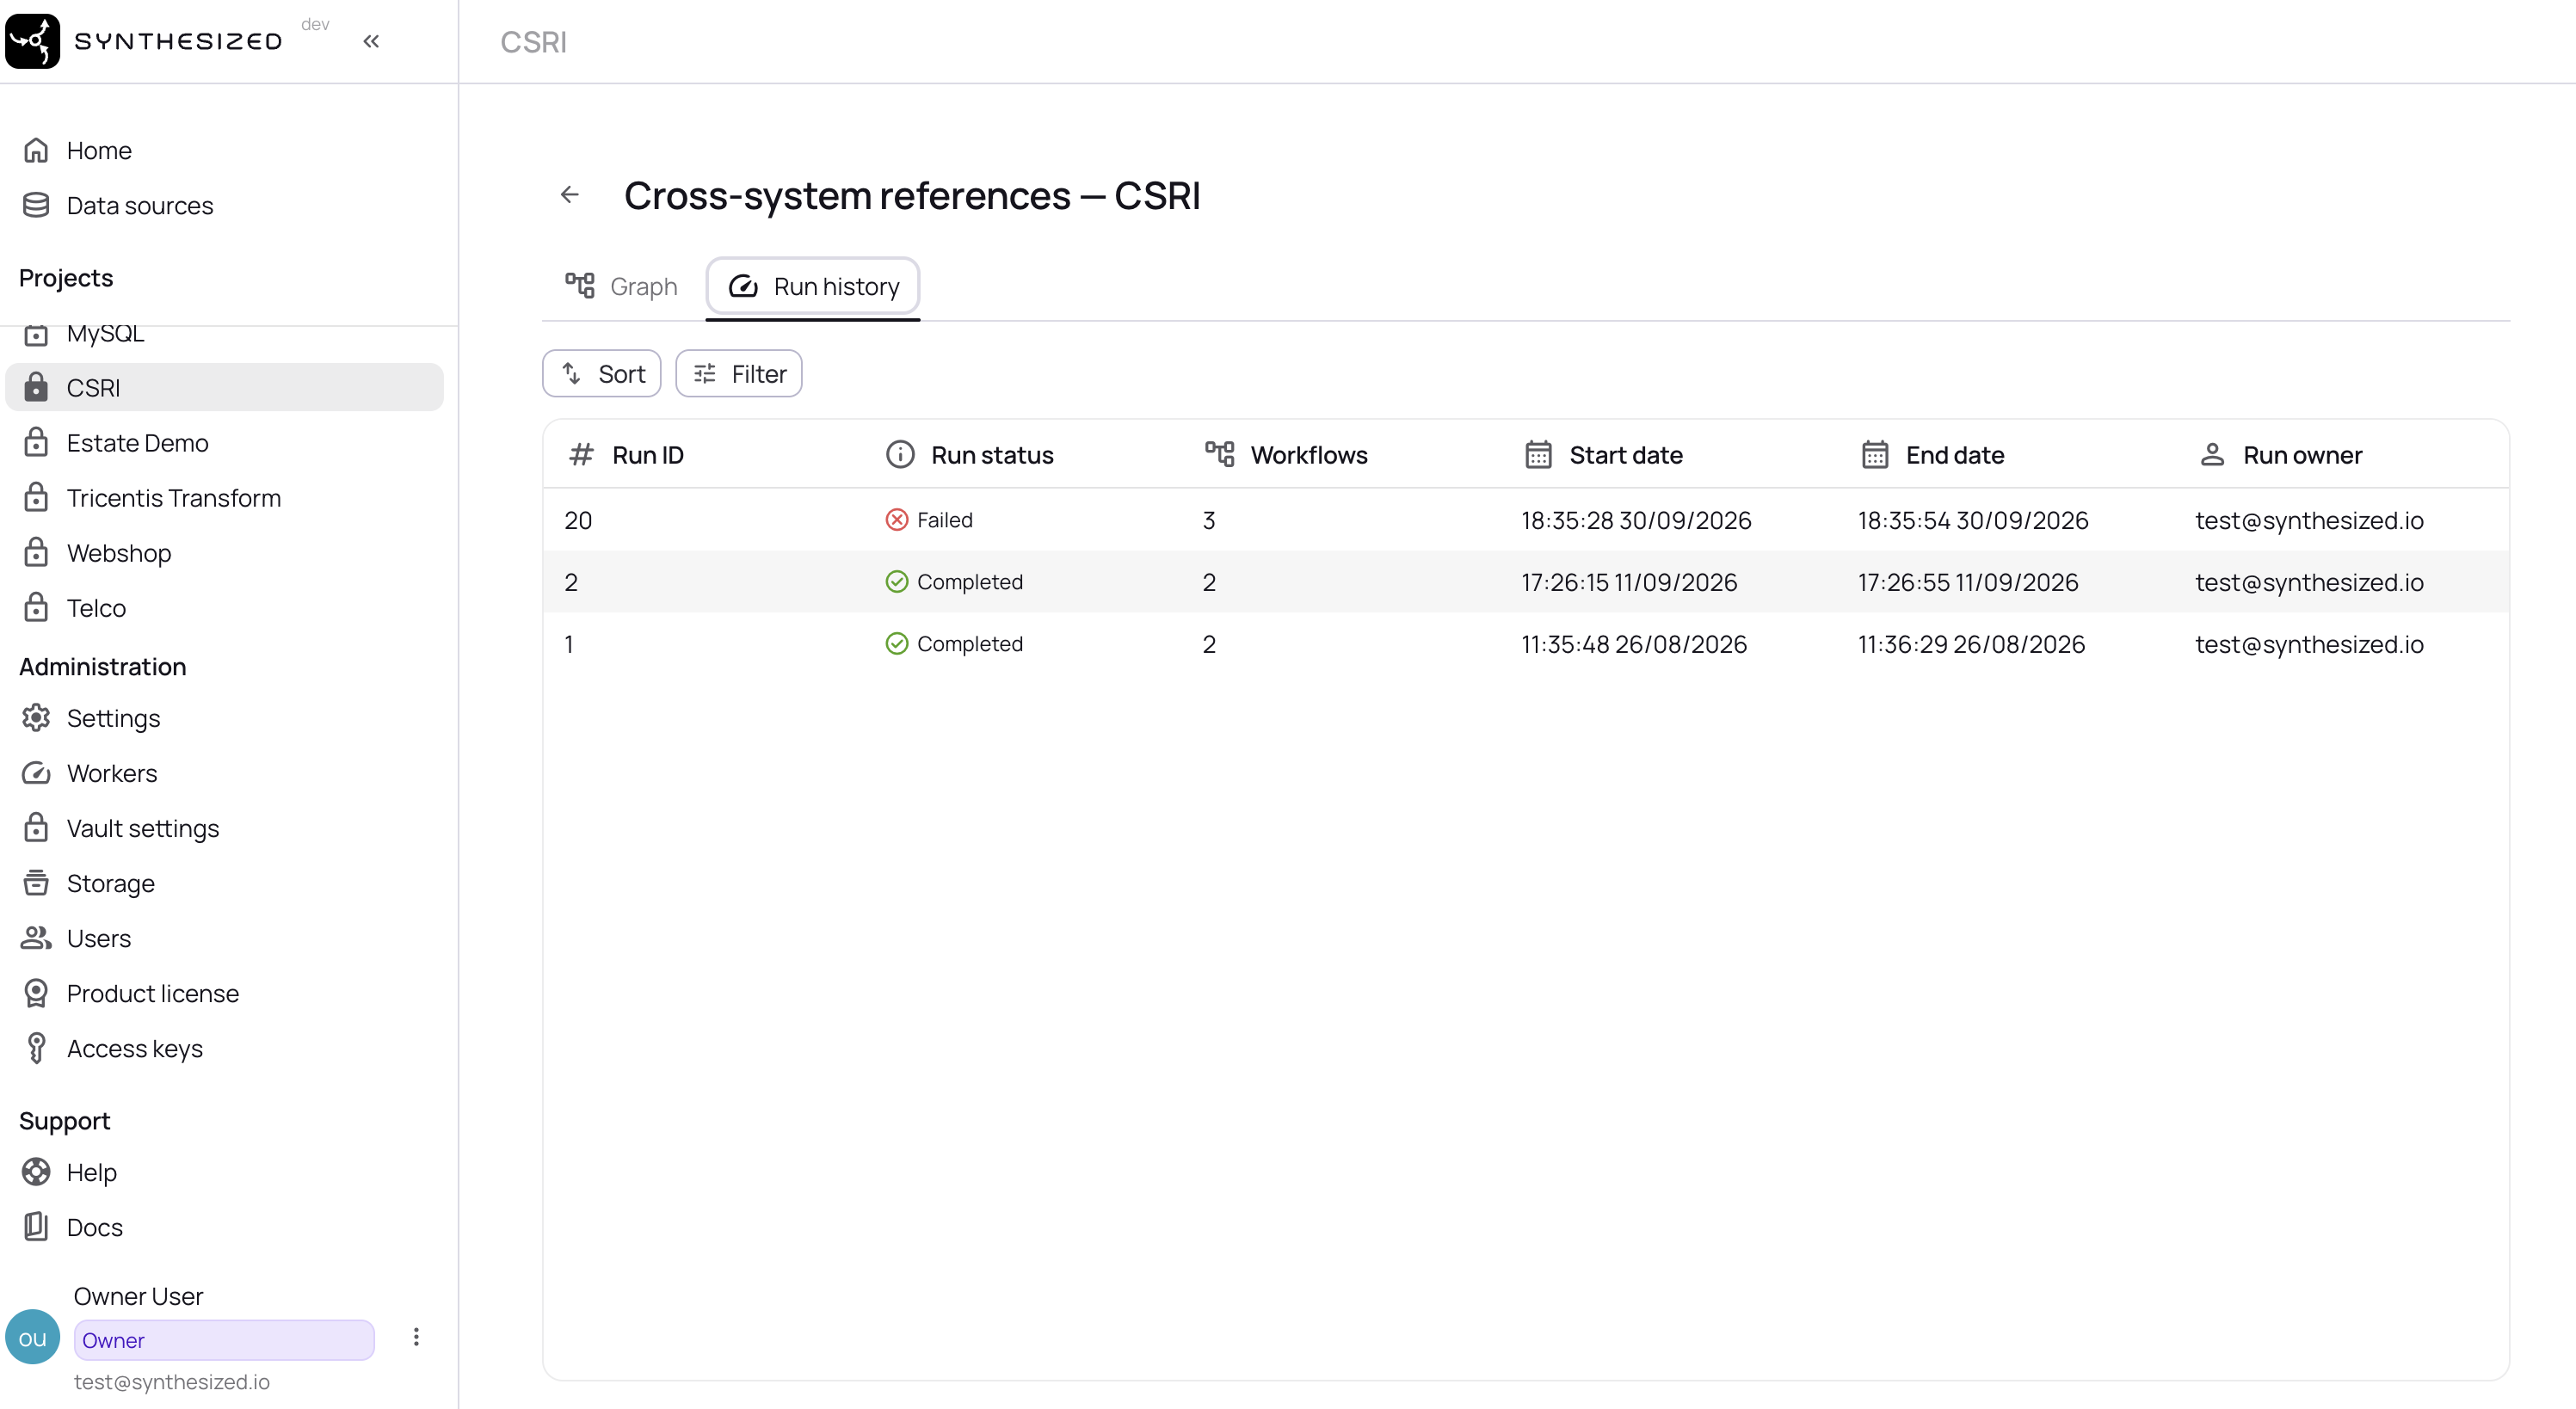Click end date 11:36:29 26/08/2026
The width and height of the screenshot is (2576, 1409).
pyautogui.click(x=1971, y=644)
